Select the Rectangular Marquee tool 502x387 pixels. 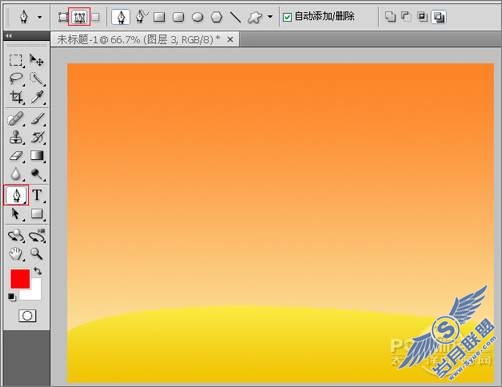pyautogui.click(x=16, y=60)
